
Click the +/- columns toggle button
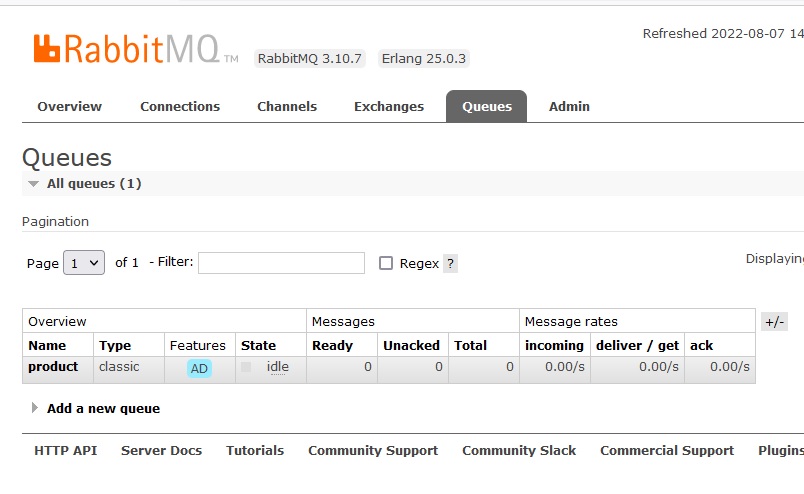tap(774, 322)
